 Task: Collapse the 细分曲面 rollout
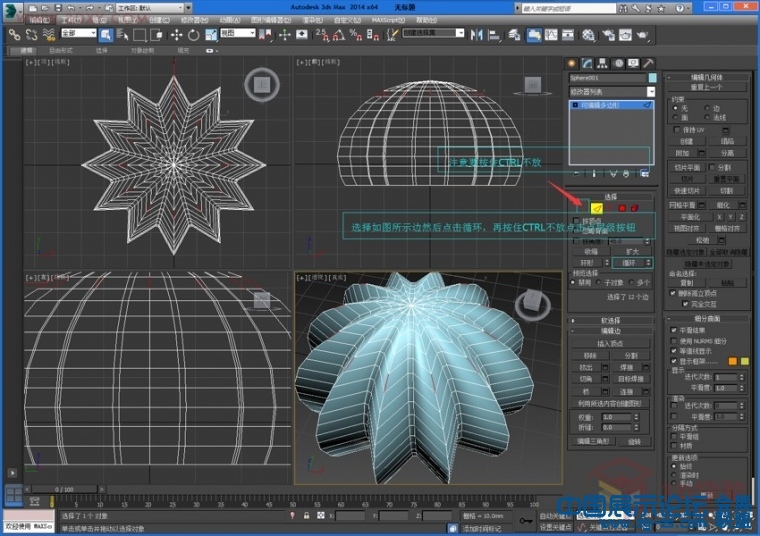(707, 319)
